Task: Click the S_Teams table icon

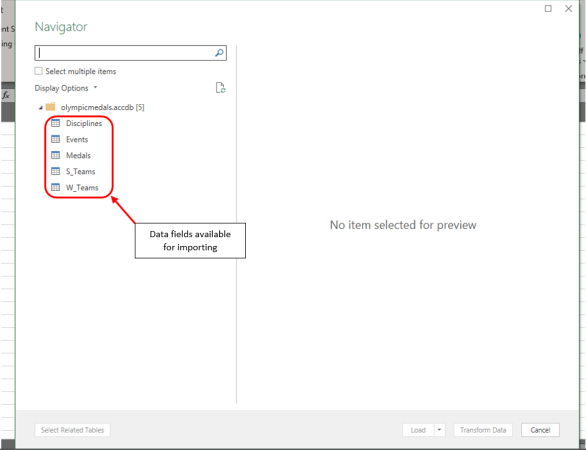Action: pyautogui.click(x=55, y=171)
